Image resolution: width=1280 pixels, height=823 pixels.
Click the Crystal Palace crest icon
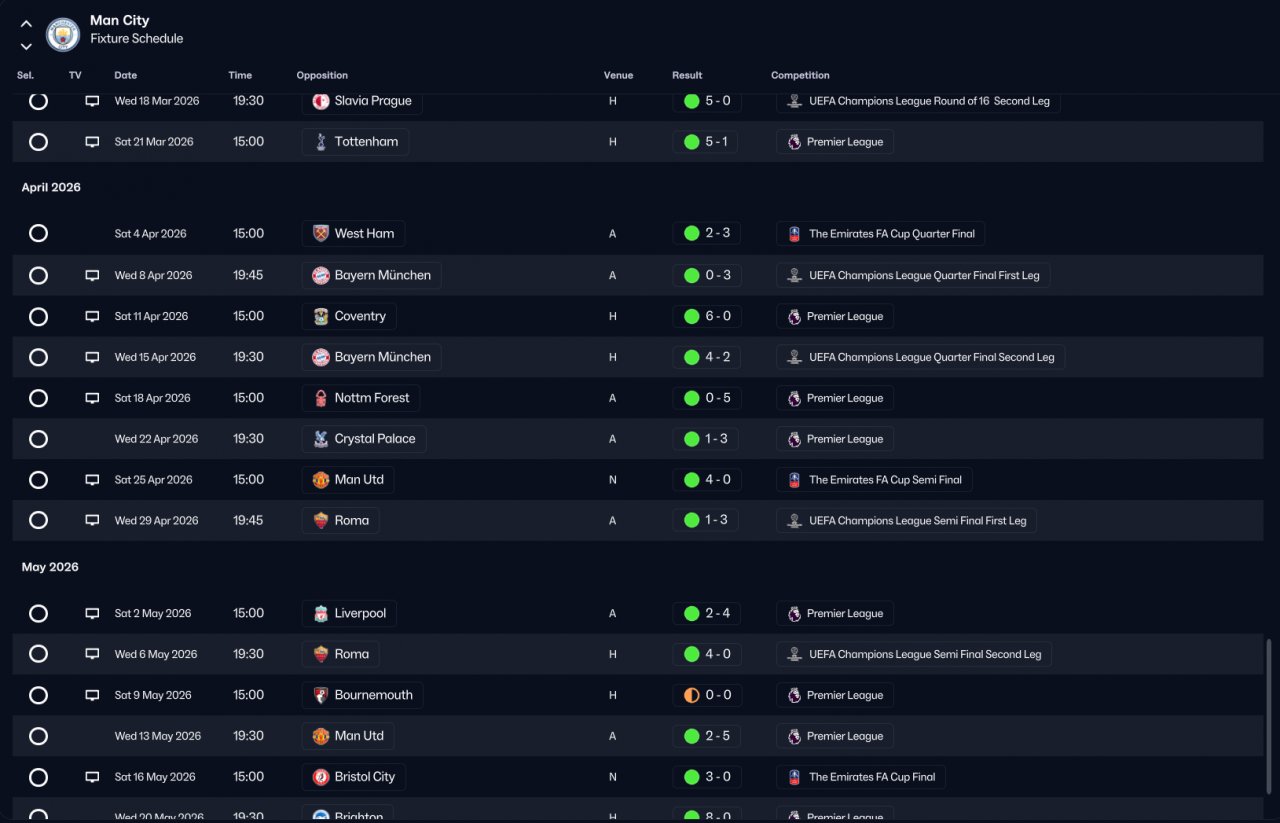click(x=320, y=439)
